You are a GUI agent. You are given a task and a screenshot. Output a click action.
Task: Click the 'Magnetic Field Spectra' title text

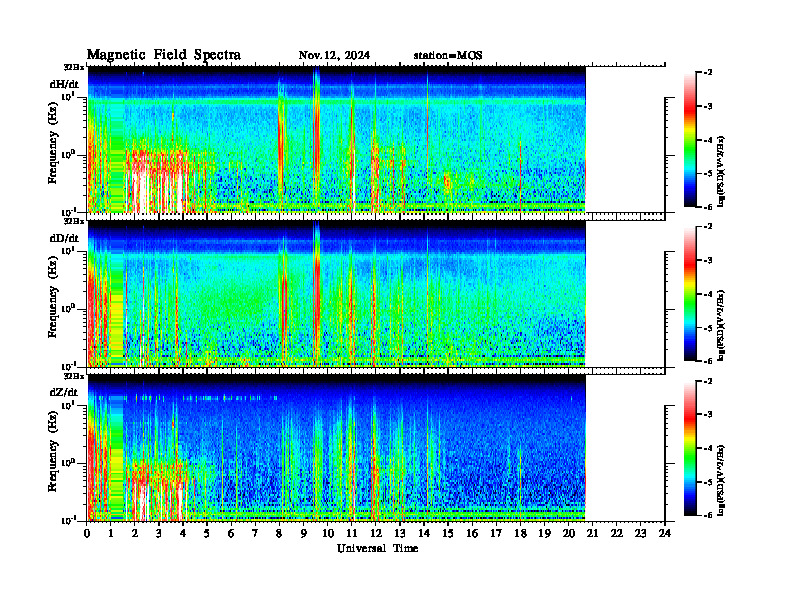point(164,55)
